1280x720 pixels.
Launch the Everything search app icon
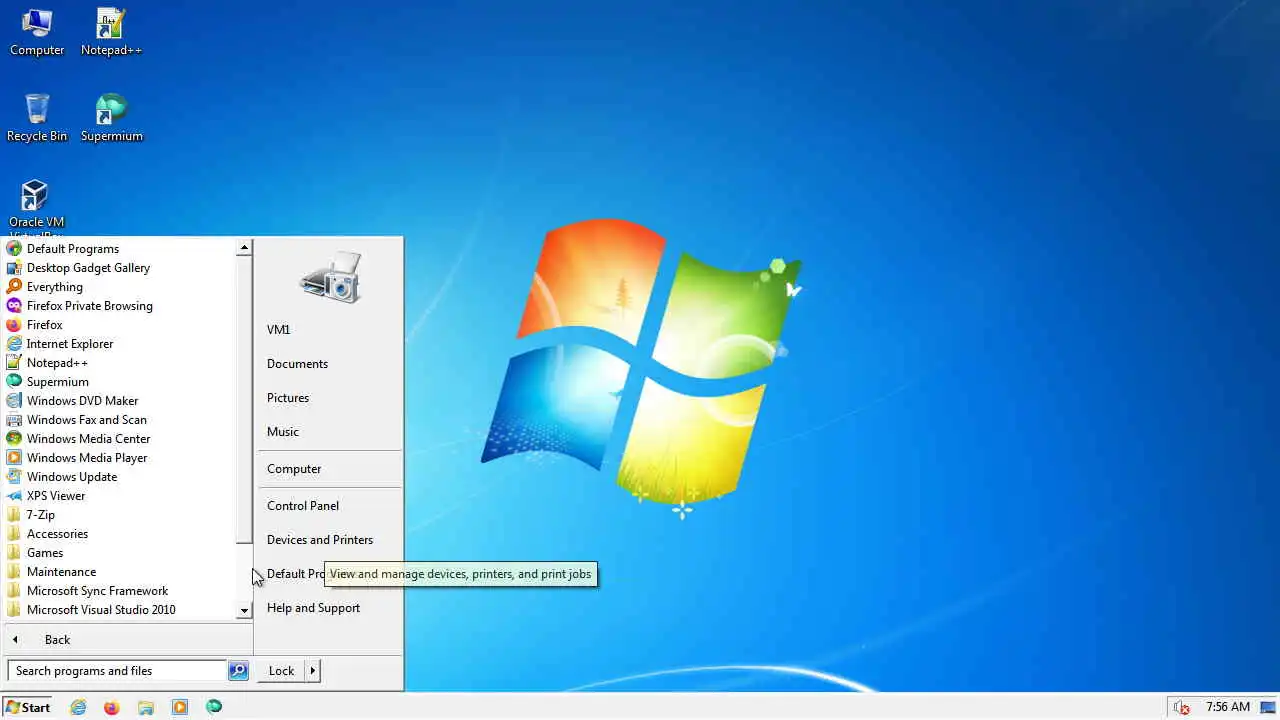pyautogui.click(x=14, y=287)
